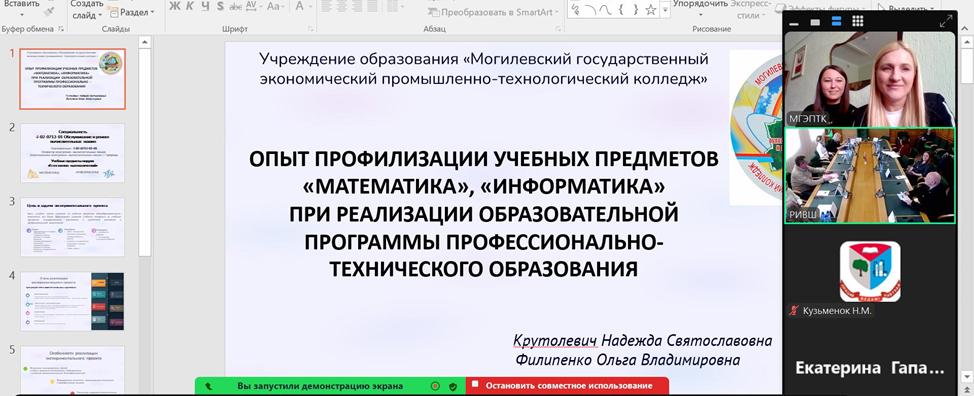This screenshot has width=974, height=396.
Task: Switch Zoom panel to single video view
Action: [x=816, y=22]
